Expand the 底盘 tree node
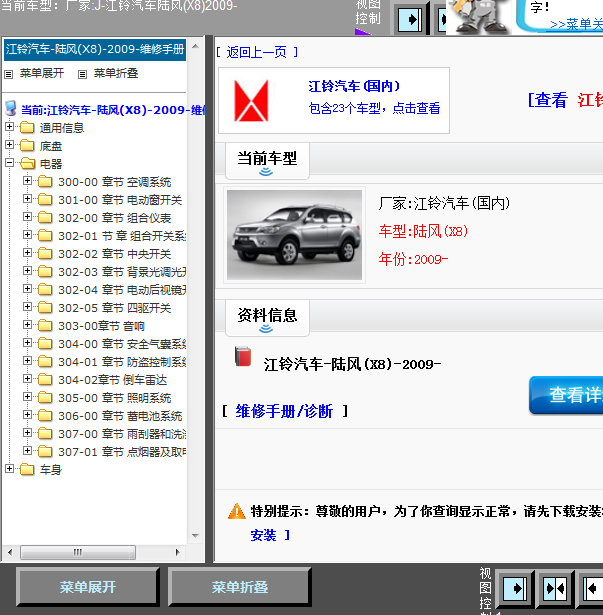Image resolution: width=603 pixels, height=615 pixels. [x=9, y=144]
